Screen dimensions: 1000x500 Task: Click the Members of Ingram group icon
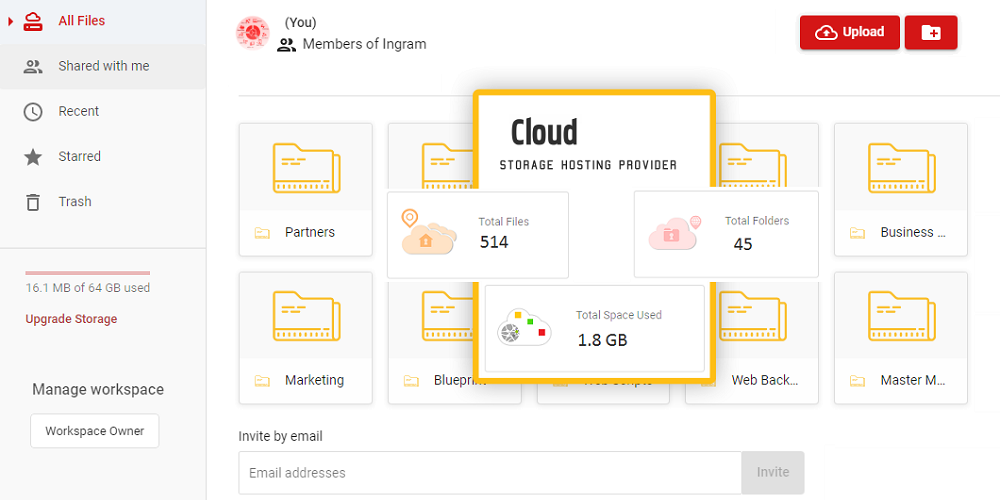[x=287, y=45]
